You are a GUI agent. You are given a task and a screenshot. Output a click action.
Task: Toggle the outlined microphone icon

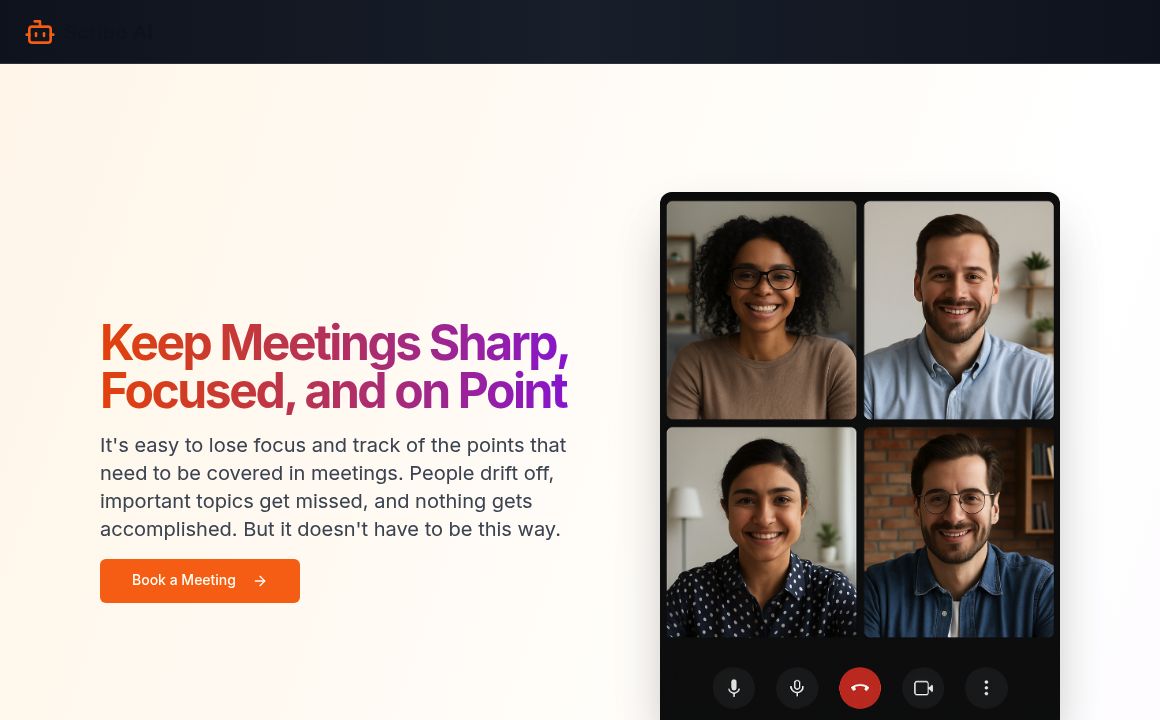[x=797, y=688]
